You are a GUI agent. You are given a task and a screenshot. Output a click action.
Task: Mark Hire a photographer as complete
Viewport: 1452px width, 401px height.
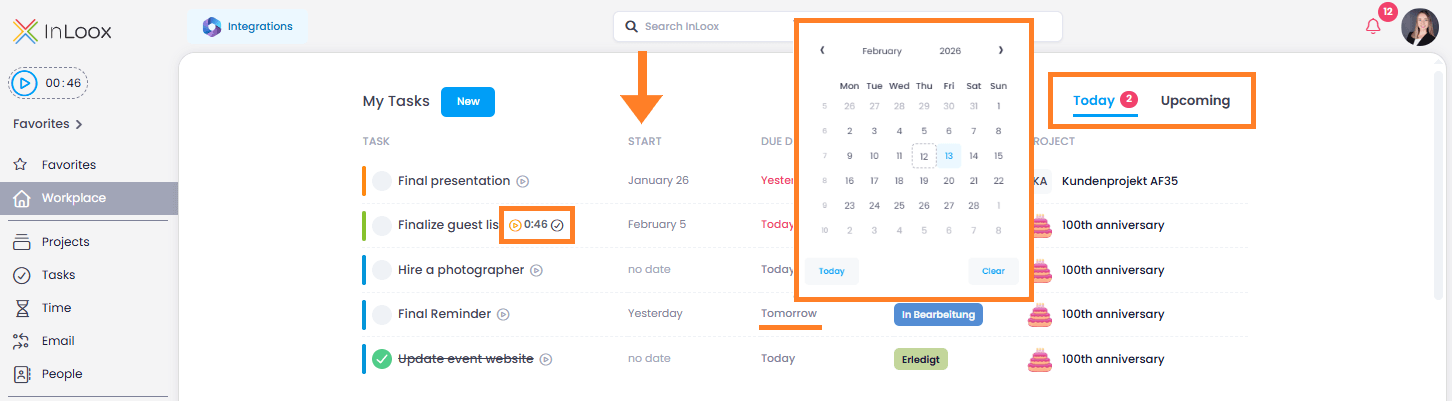point(382,270)
